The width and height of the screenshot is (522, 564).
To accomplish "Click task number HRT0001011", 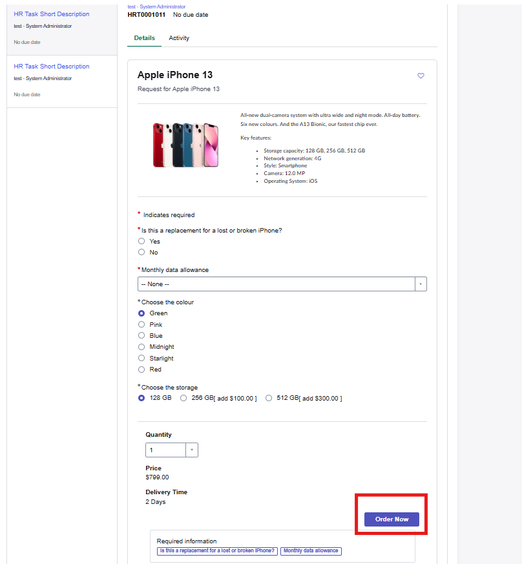I will coord(146,15).
